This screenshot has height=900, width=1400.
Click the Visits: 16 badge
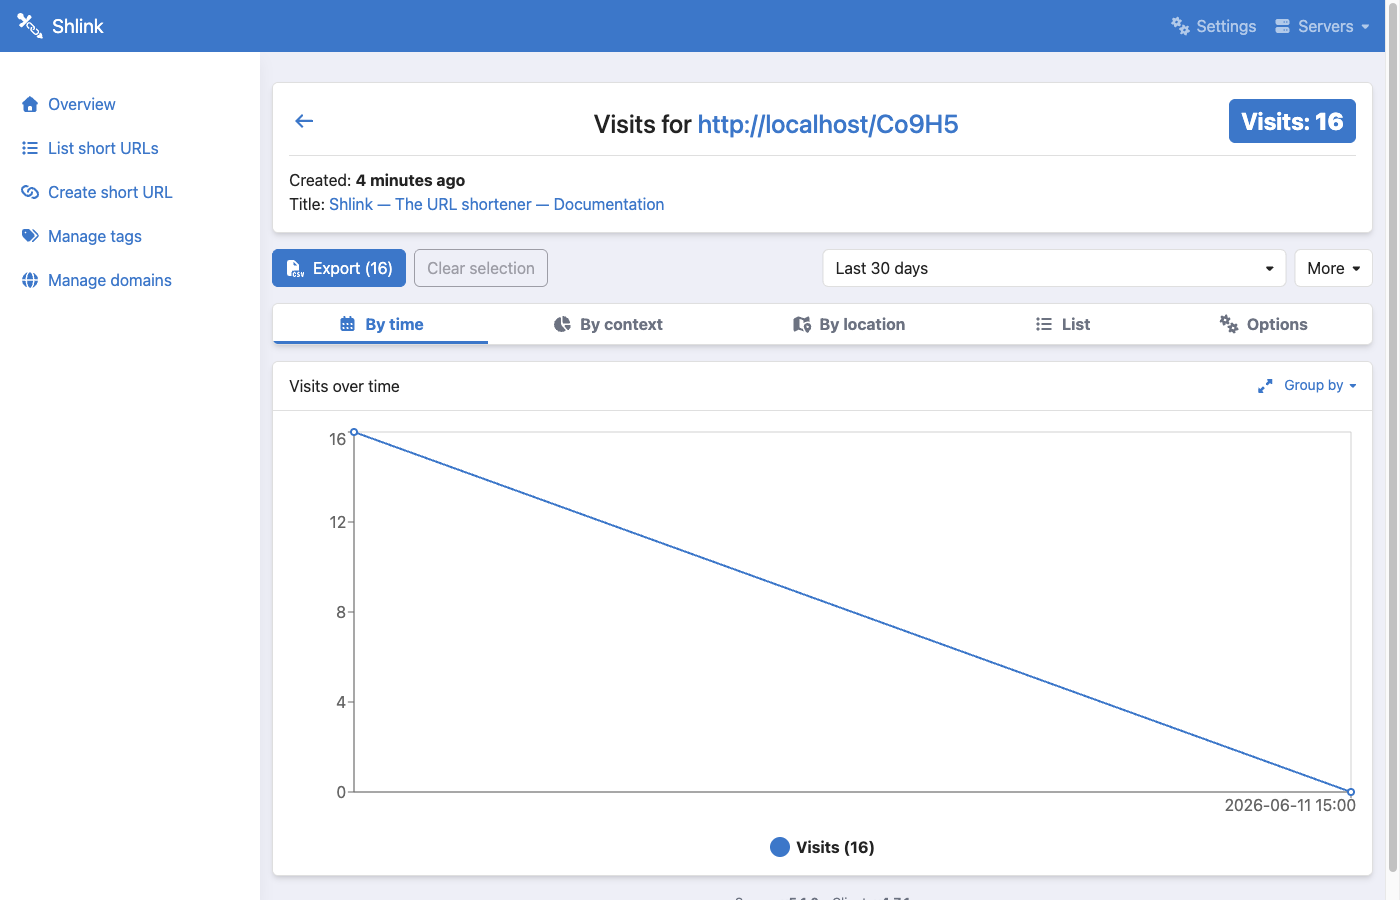[1292, 121]
